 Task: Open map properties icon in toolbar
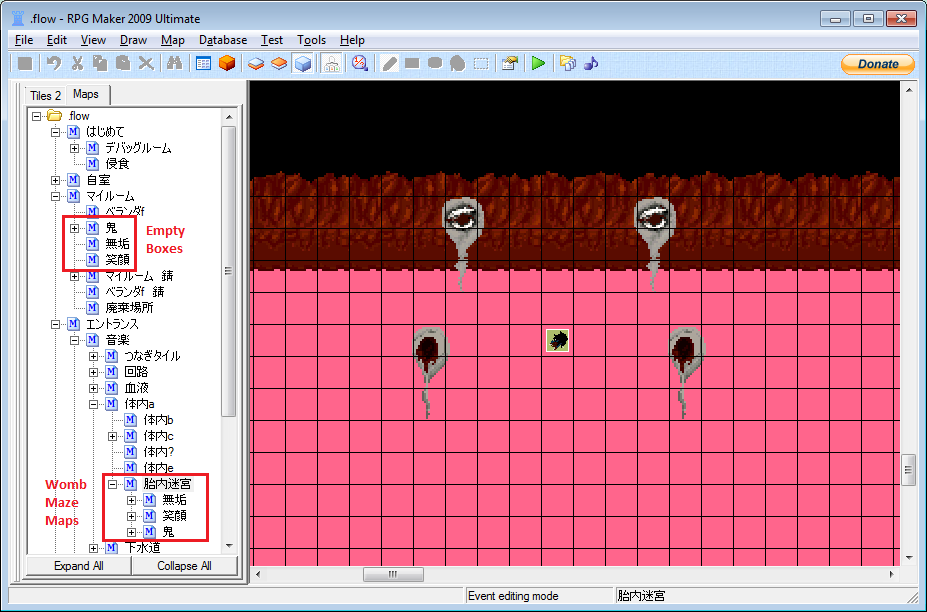point(509,63)
